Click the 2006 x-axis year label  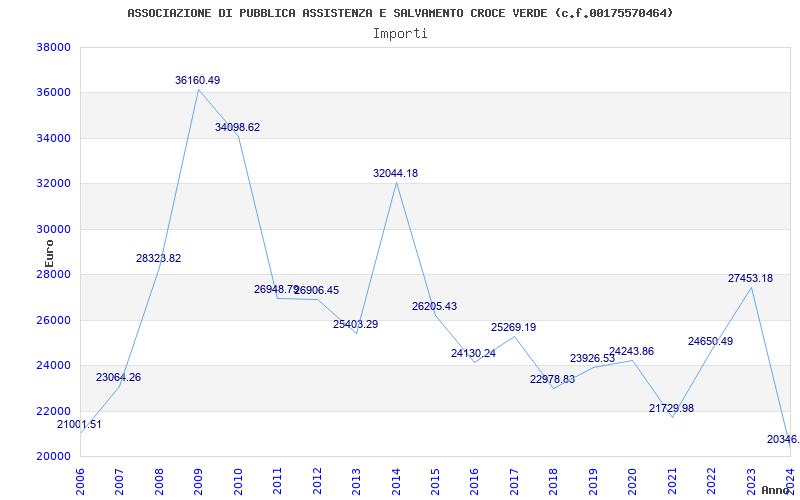click(x=80, y=481)
